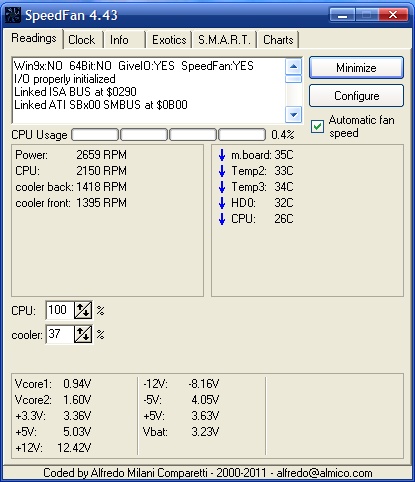Select the 'I/O properly initialized' log line
The image size is (415, 482).
[65, 79]
